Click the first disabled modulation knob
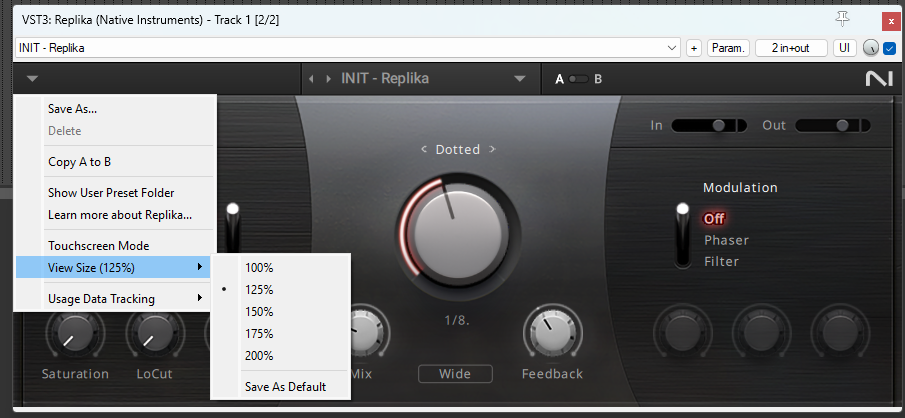Image resolution: width=905 pixels, height=418 pixels. point(683,333)
